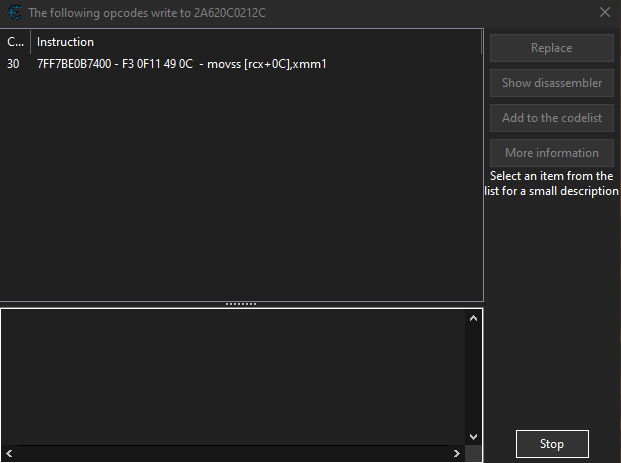The width and height of the screenshot is (621, 463).
Task: Click the Cheat Engine icon in title bar
Action: point(13,13)
